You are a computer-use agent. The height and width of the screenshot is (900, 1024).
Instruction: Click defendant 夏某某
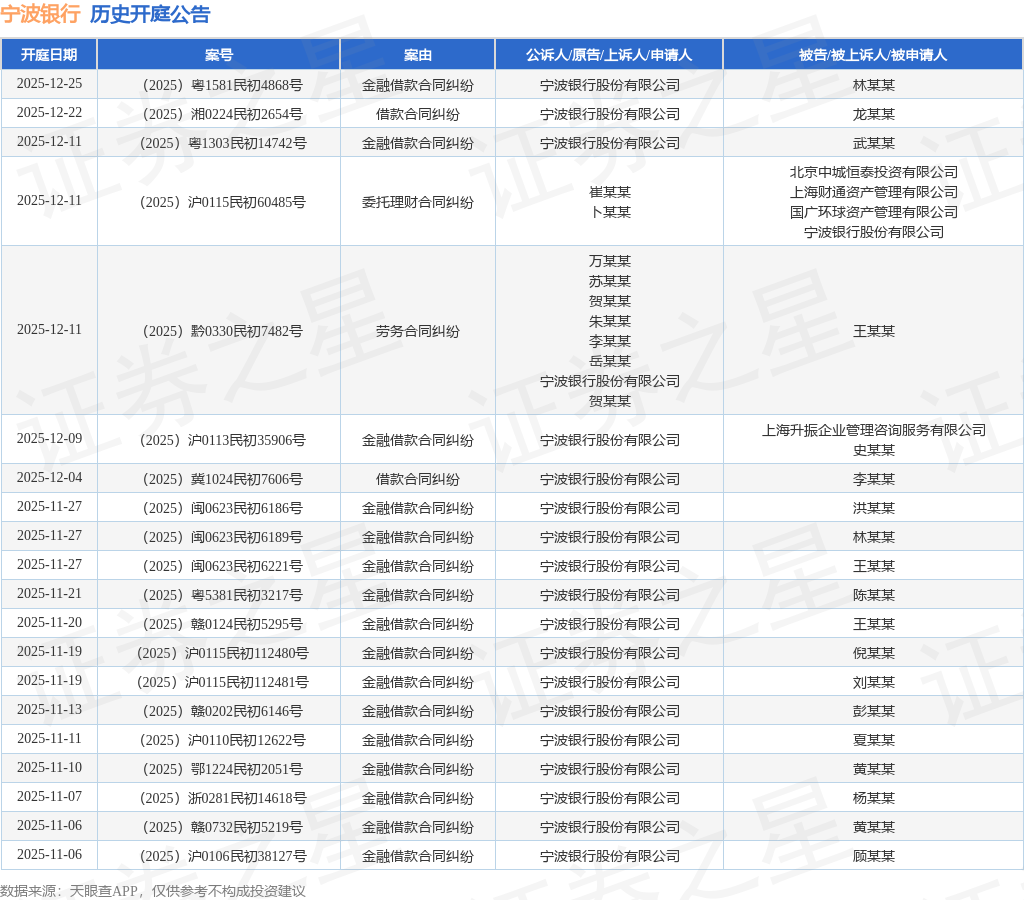point(873,740)
